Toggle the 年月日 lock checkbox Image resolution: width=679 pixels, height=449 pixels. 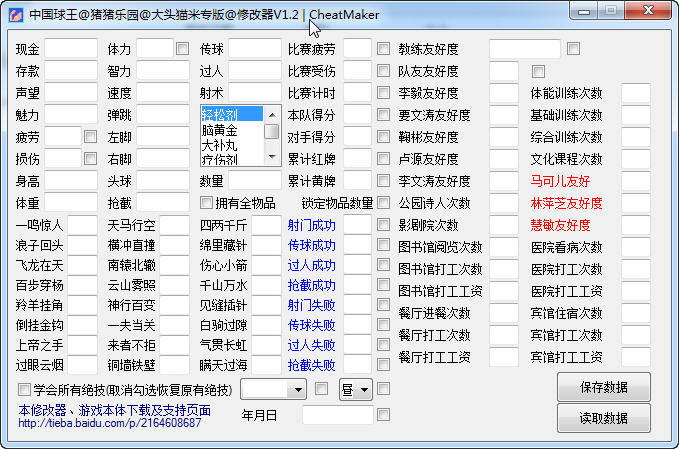point(383,415)
